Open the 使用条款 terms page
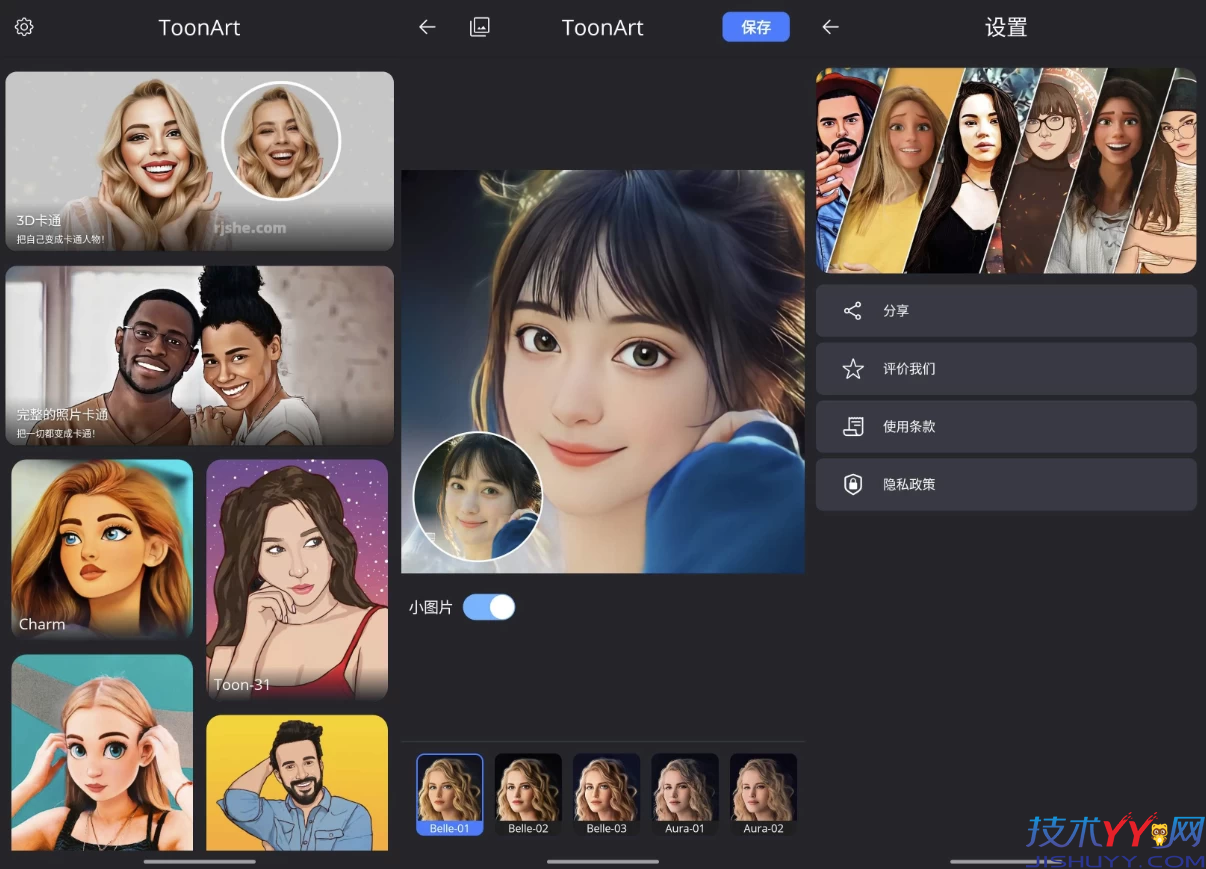The width and height of the screenshot is (1206, 869). pos(1006,426)
